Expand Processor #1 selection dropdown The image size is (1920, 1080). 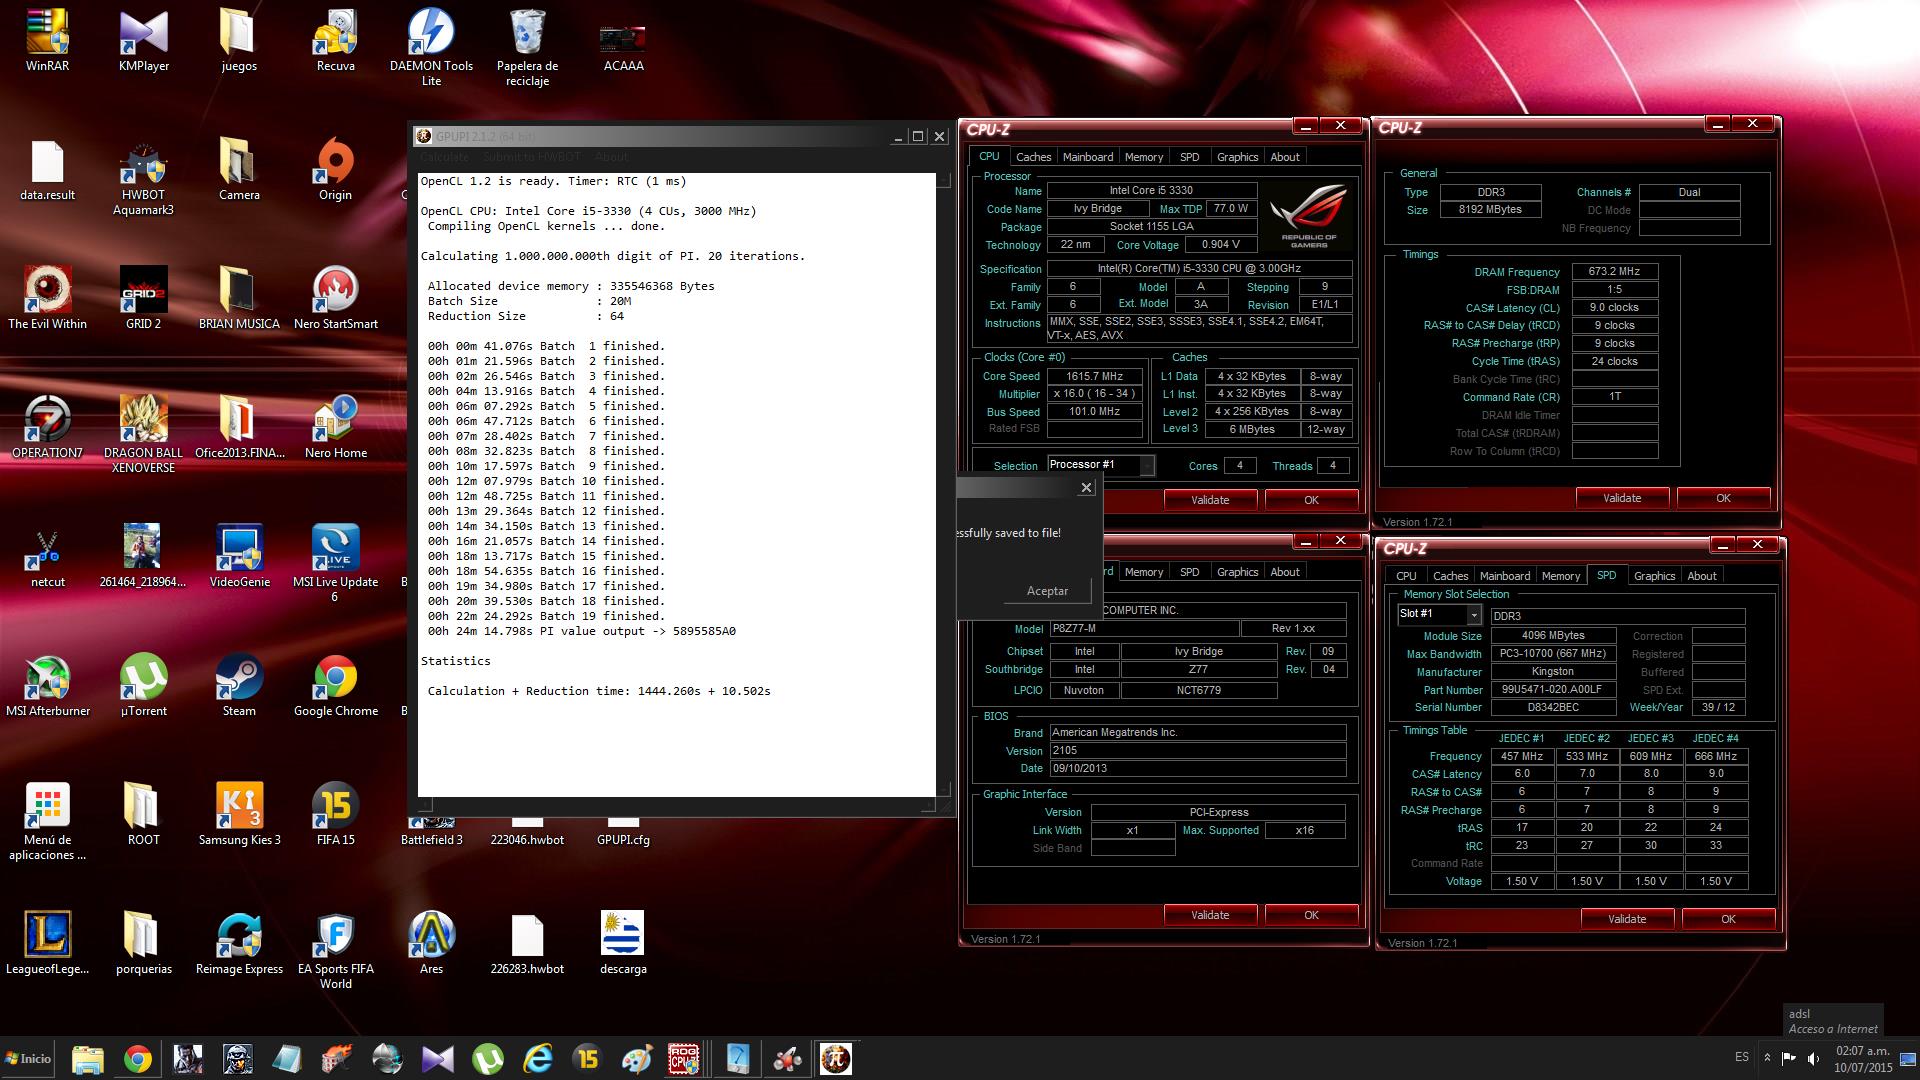point(1147,465)
